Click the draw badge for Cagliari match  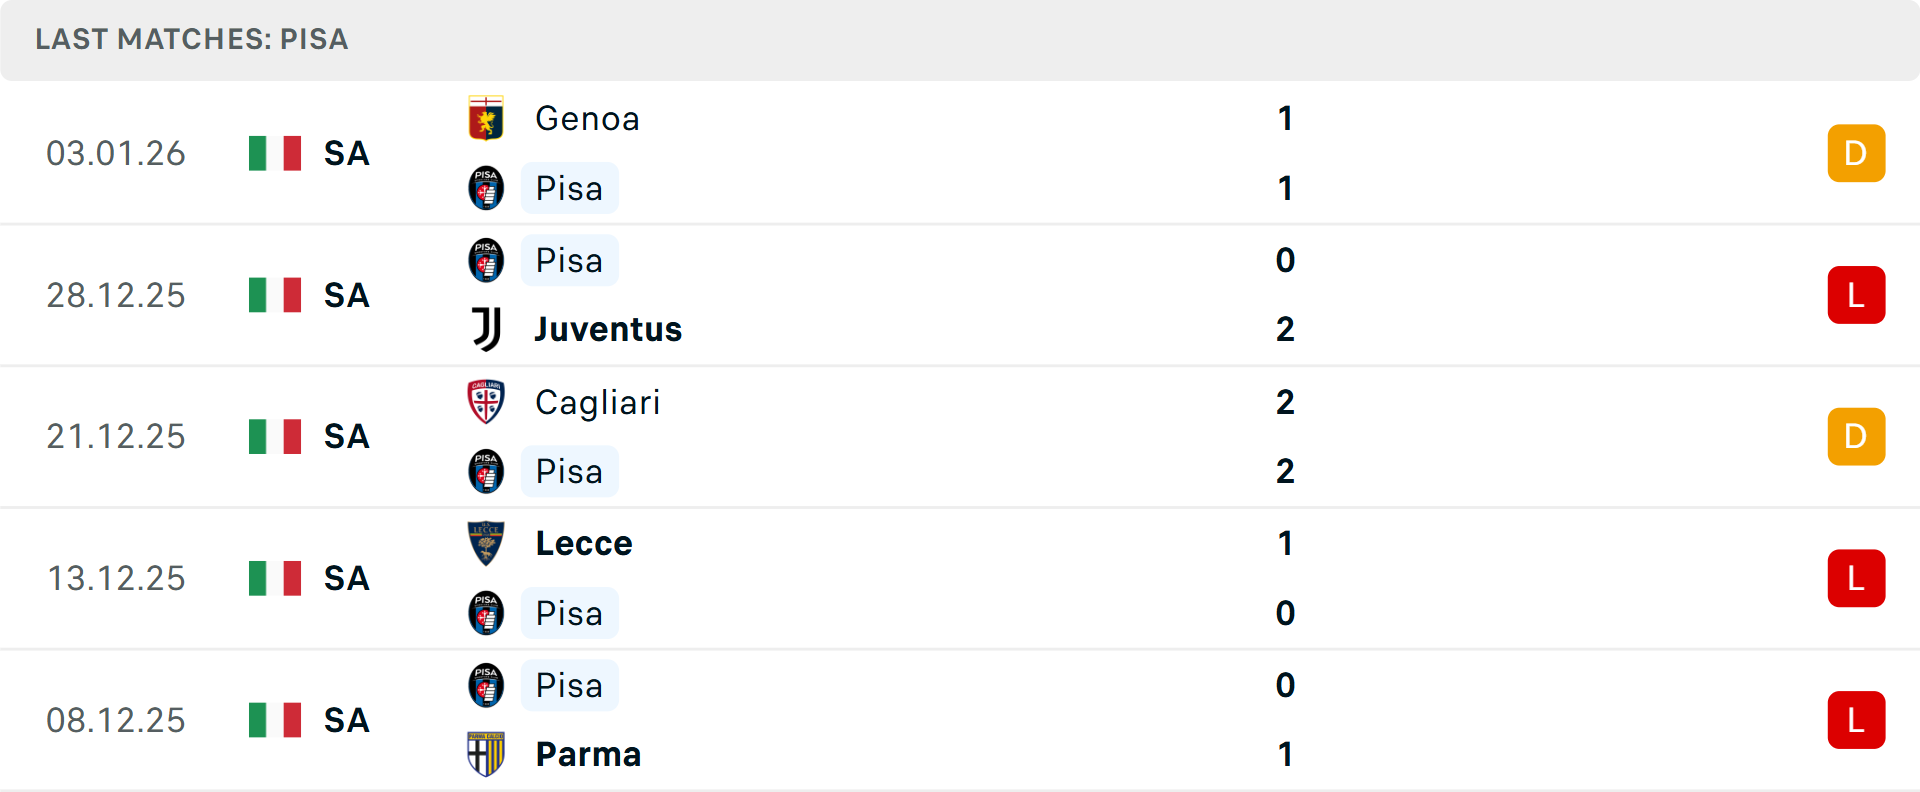(x=1856, y=437)
